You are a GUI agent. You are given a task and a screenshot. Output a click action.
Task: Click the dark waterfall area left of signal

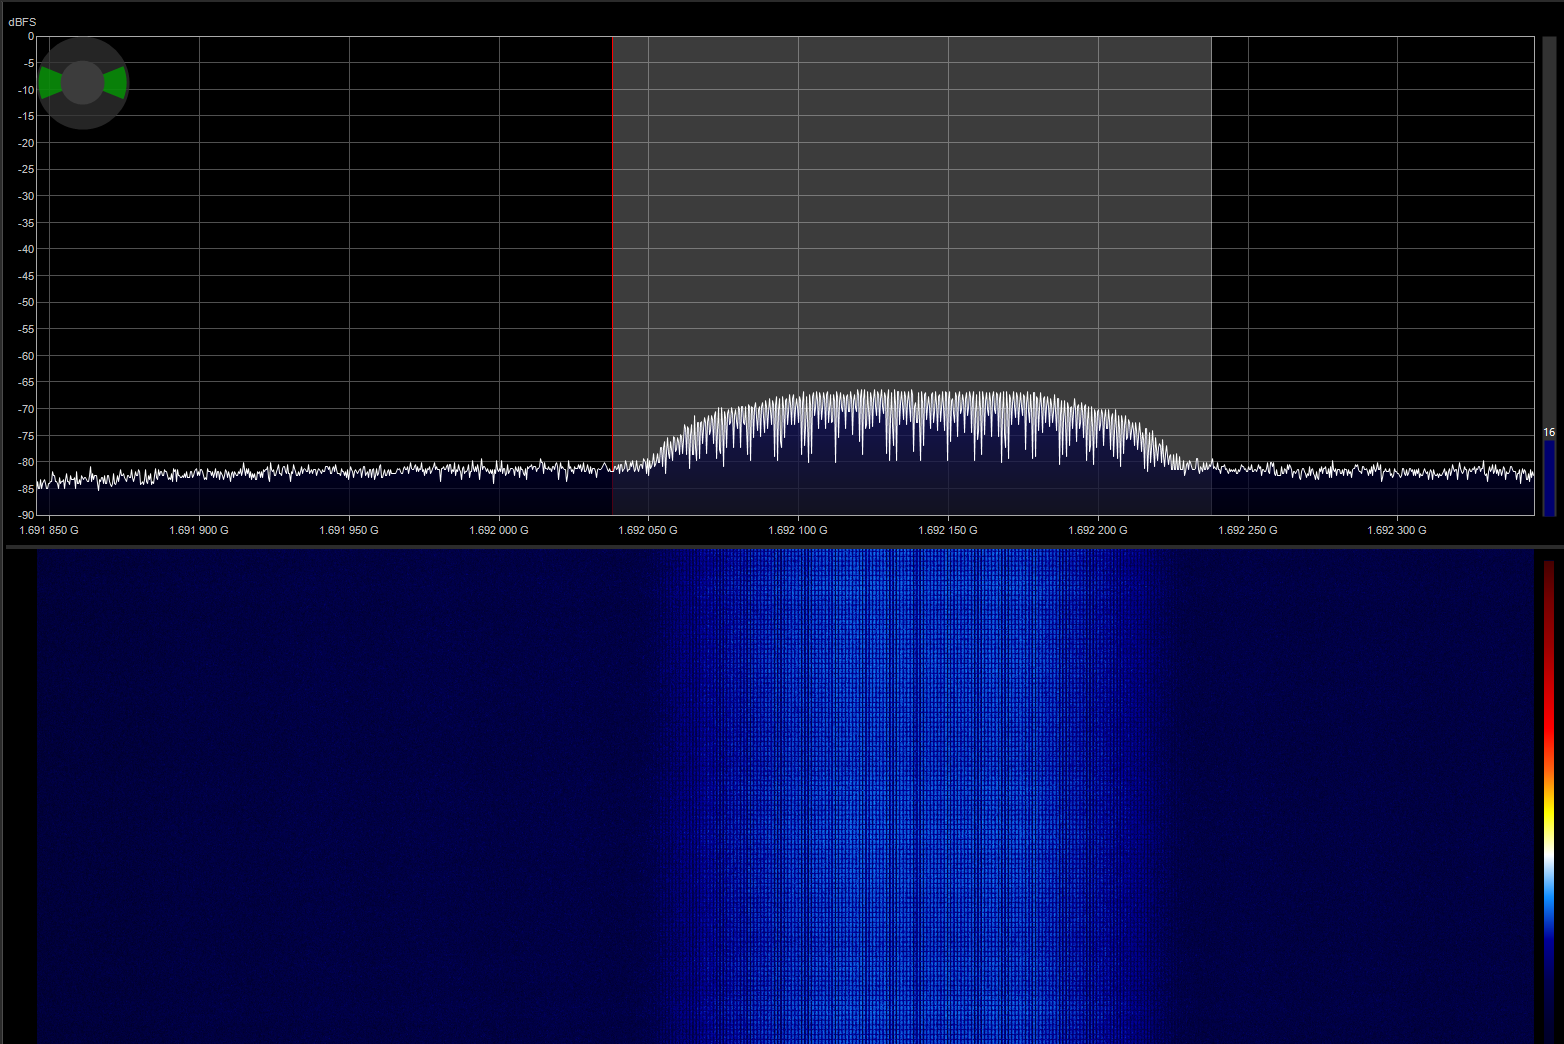click(300, 800)
